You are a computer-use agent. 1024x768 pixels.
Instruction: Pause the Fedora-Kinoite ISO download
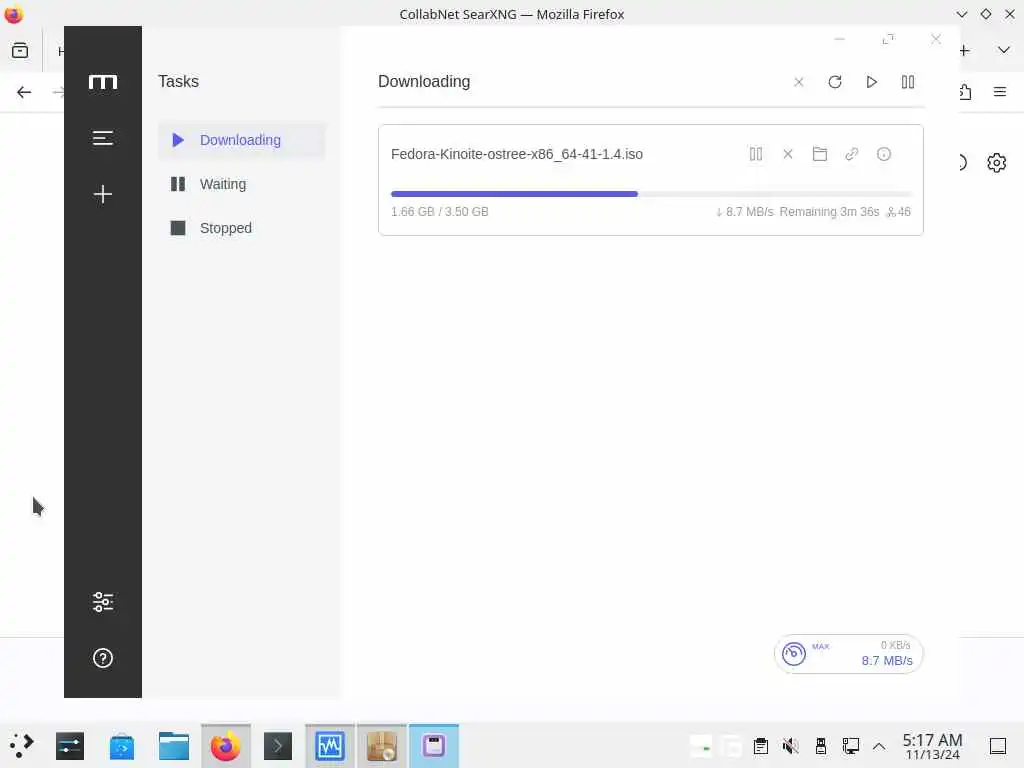coord(756,154)
